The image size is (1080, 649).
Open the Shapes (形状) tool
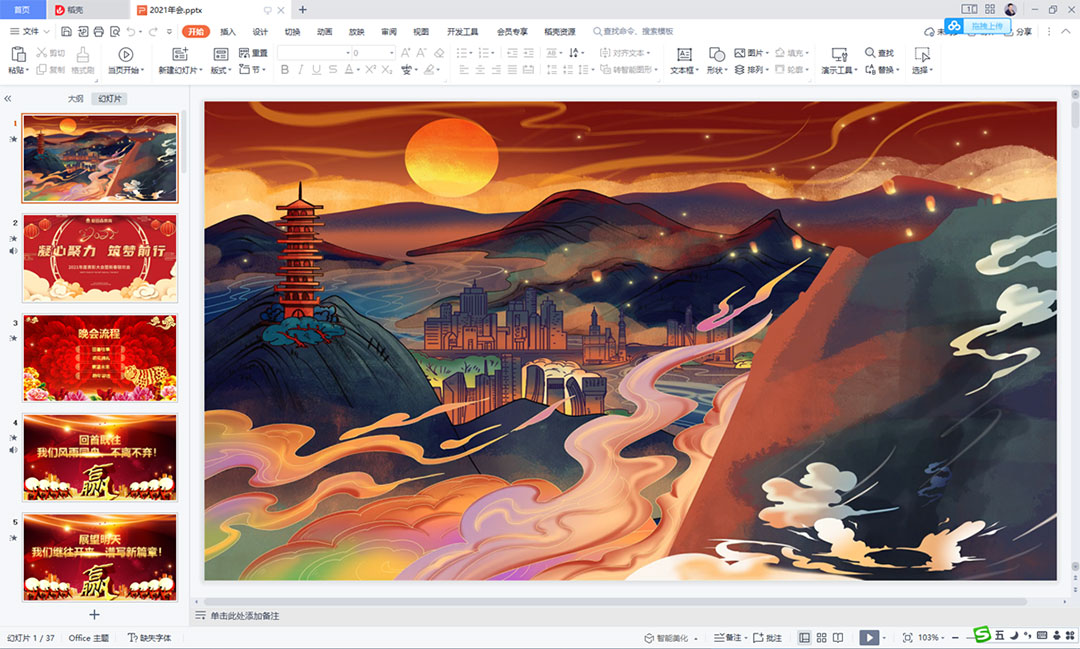tap(716, 55)
